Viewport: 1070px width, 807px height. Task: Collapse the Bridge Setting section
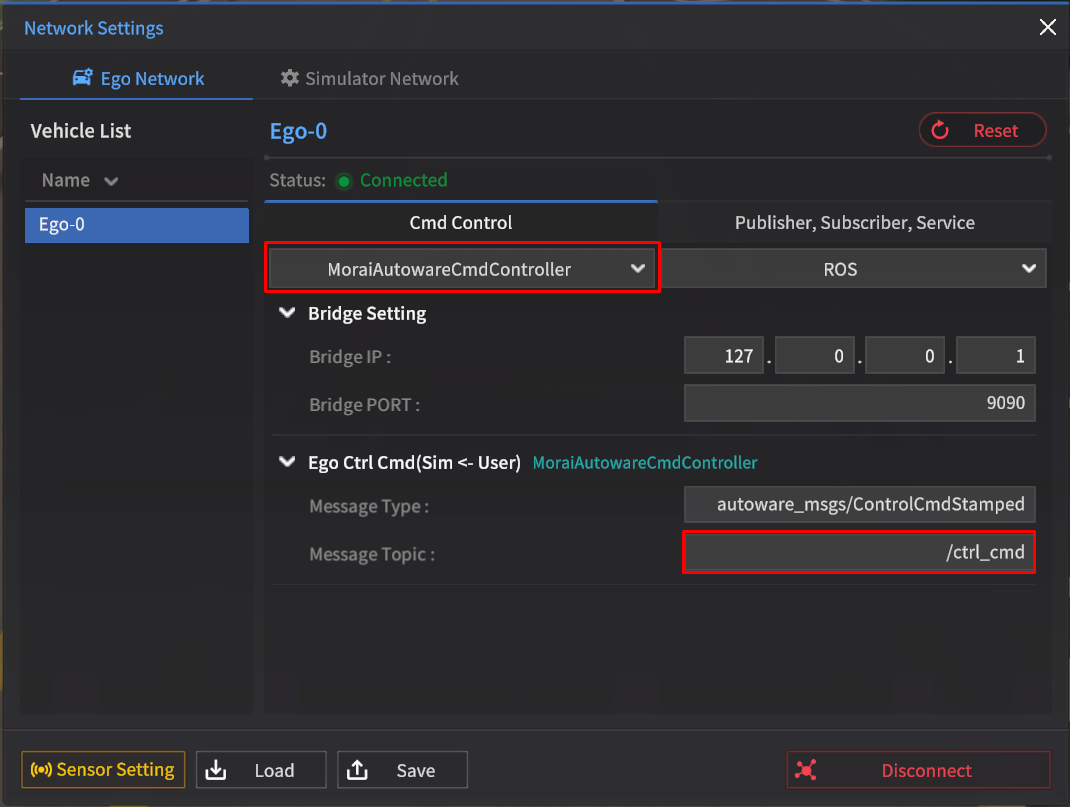coord(288,313)
